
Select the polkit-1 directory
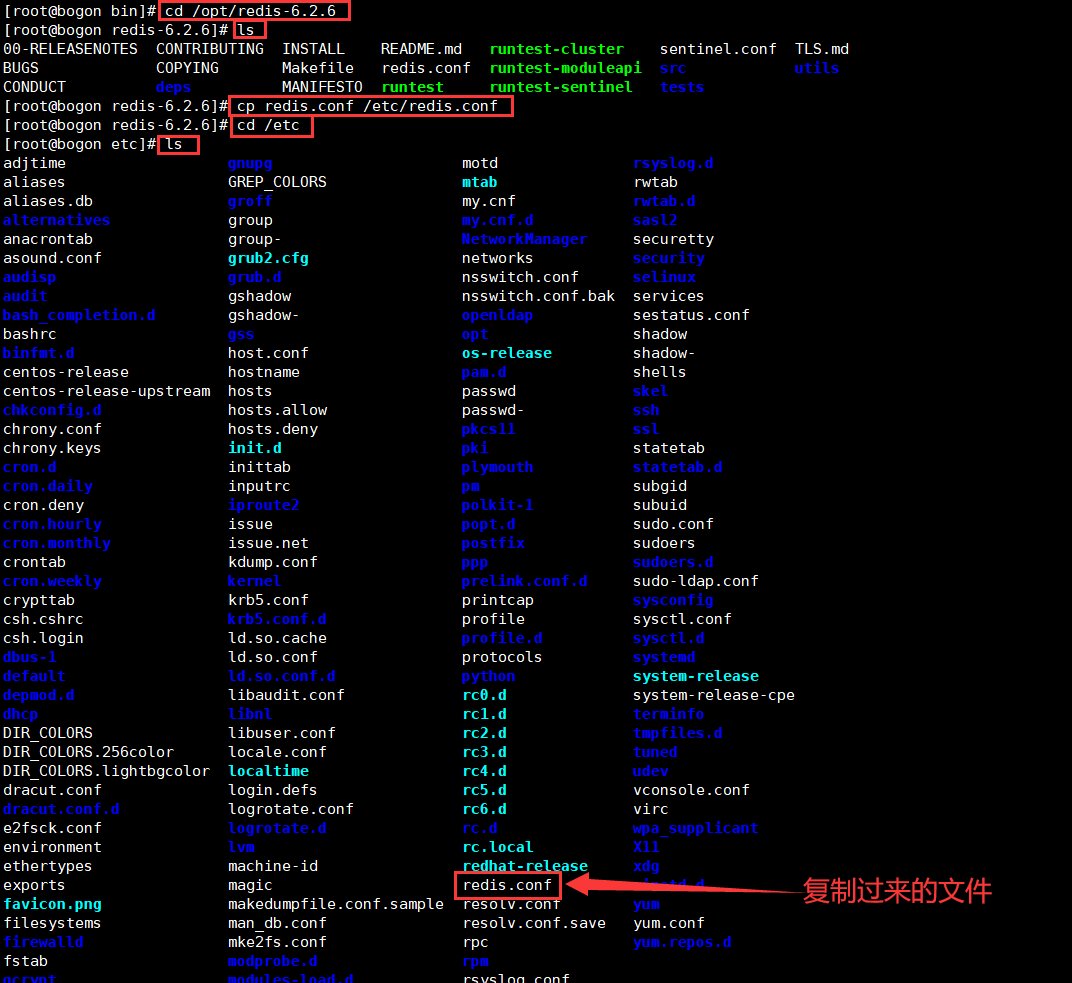click(x=497, y=505)
